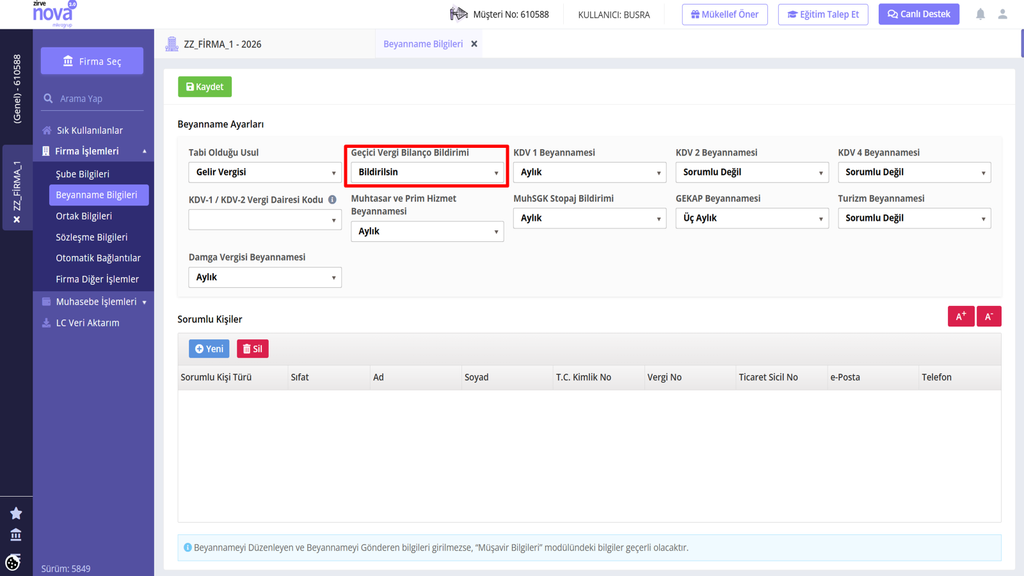Open KDV 4 Beyannamesi dropdown
This screenshot has width=1024, height=576.
914,172
